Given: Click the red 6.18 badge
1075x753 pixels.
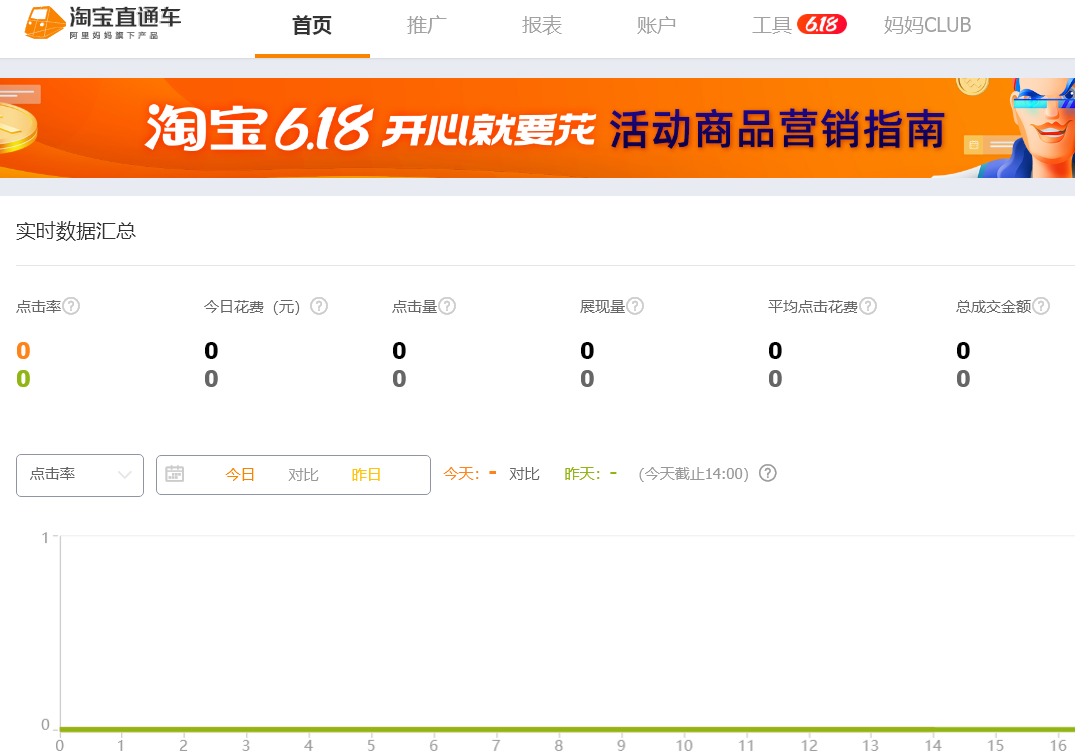Looking at the screenshot, I should click(x=821, y=25).
